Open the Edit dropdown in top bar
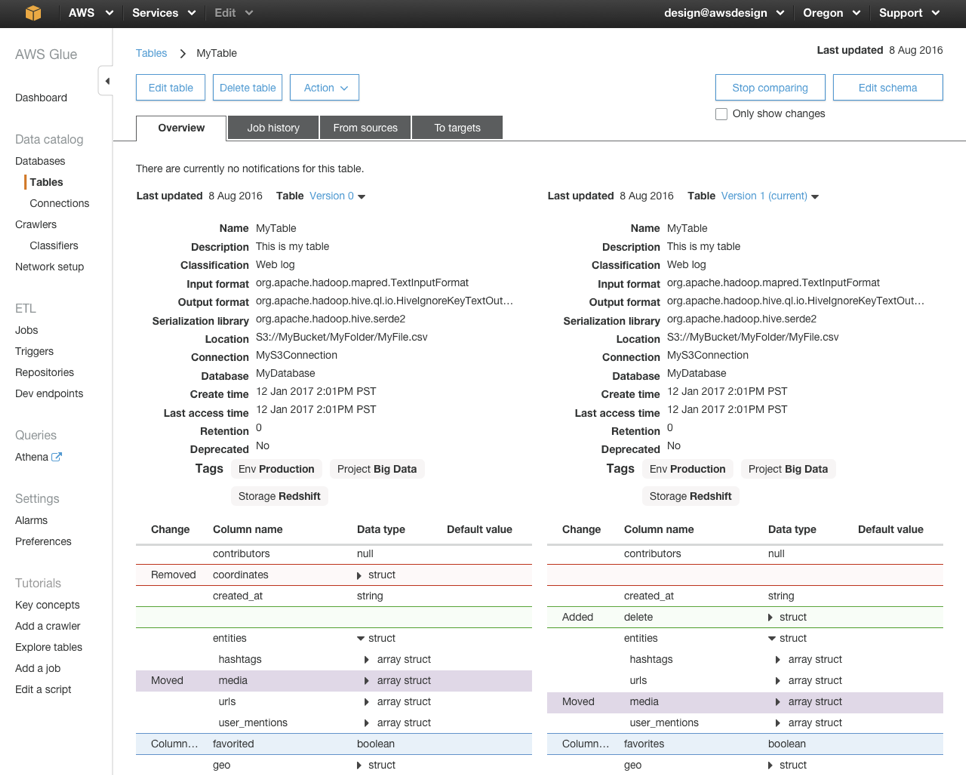This screenshot has width=966, height=775. (233, 13)
